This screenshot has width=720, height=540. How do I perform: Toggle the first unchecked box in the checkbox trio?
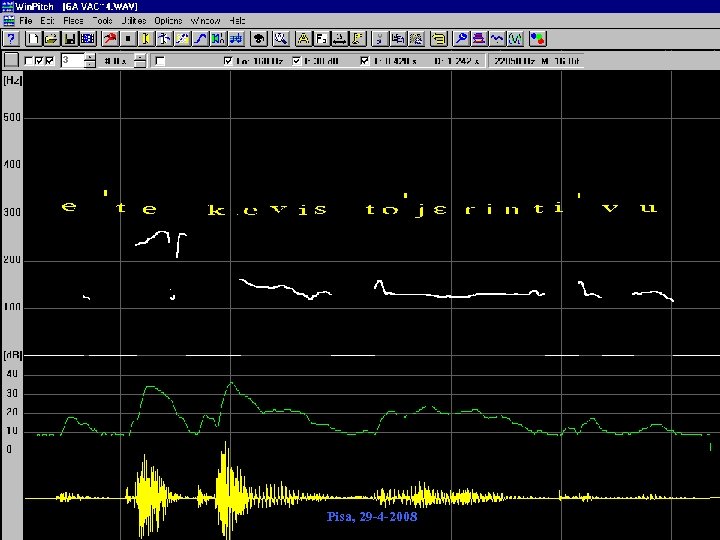click(x=28, y=61)
